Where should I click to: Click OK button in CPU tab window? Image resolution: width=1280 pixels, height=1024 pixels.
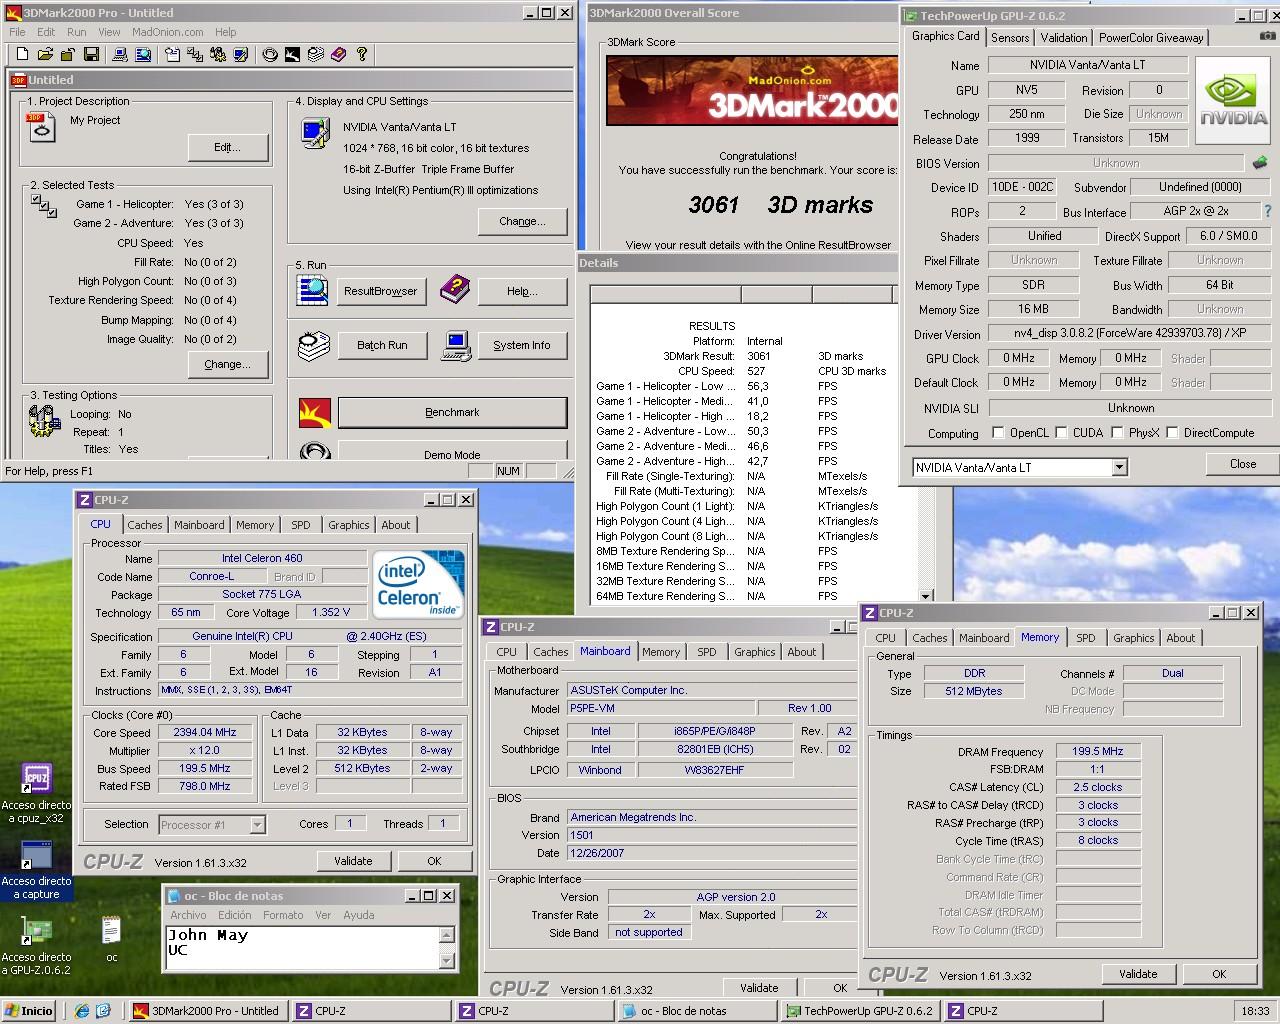tap(434, 861)
